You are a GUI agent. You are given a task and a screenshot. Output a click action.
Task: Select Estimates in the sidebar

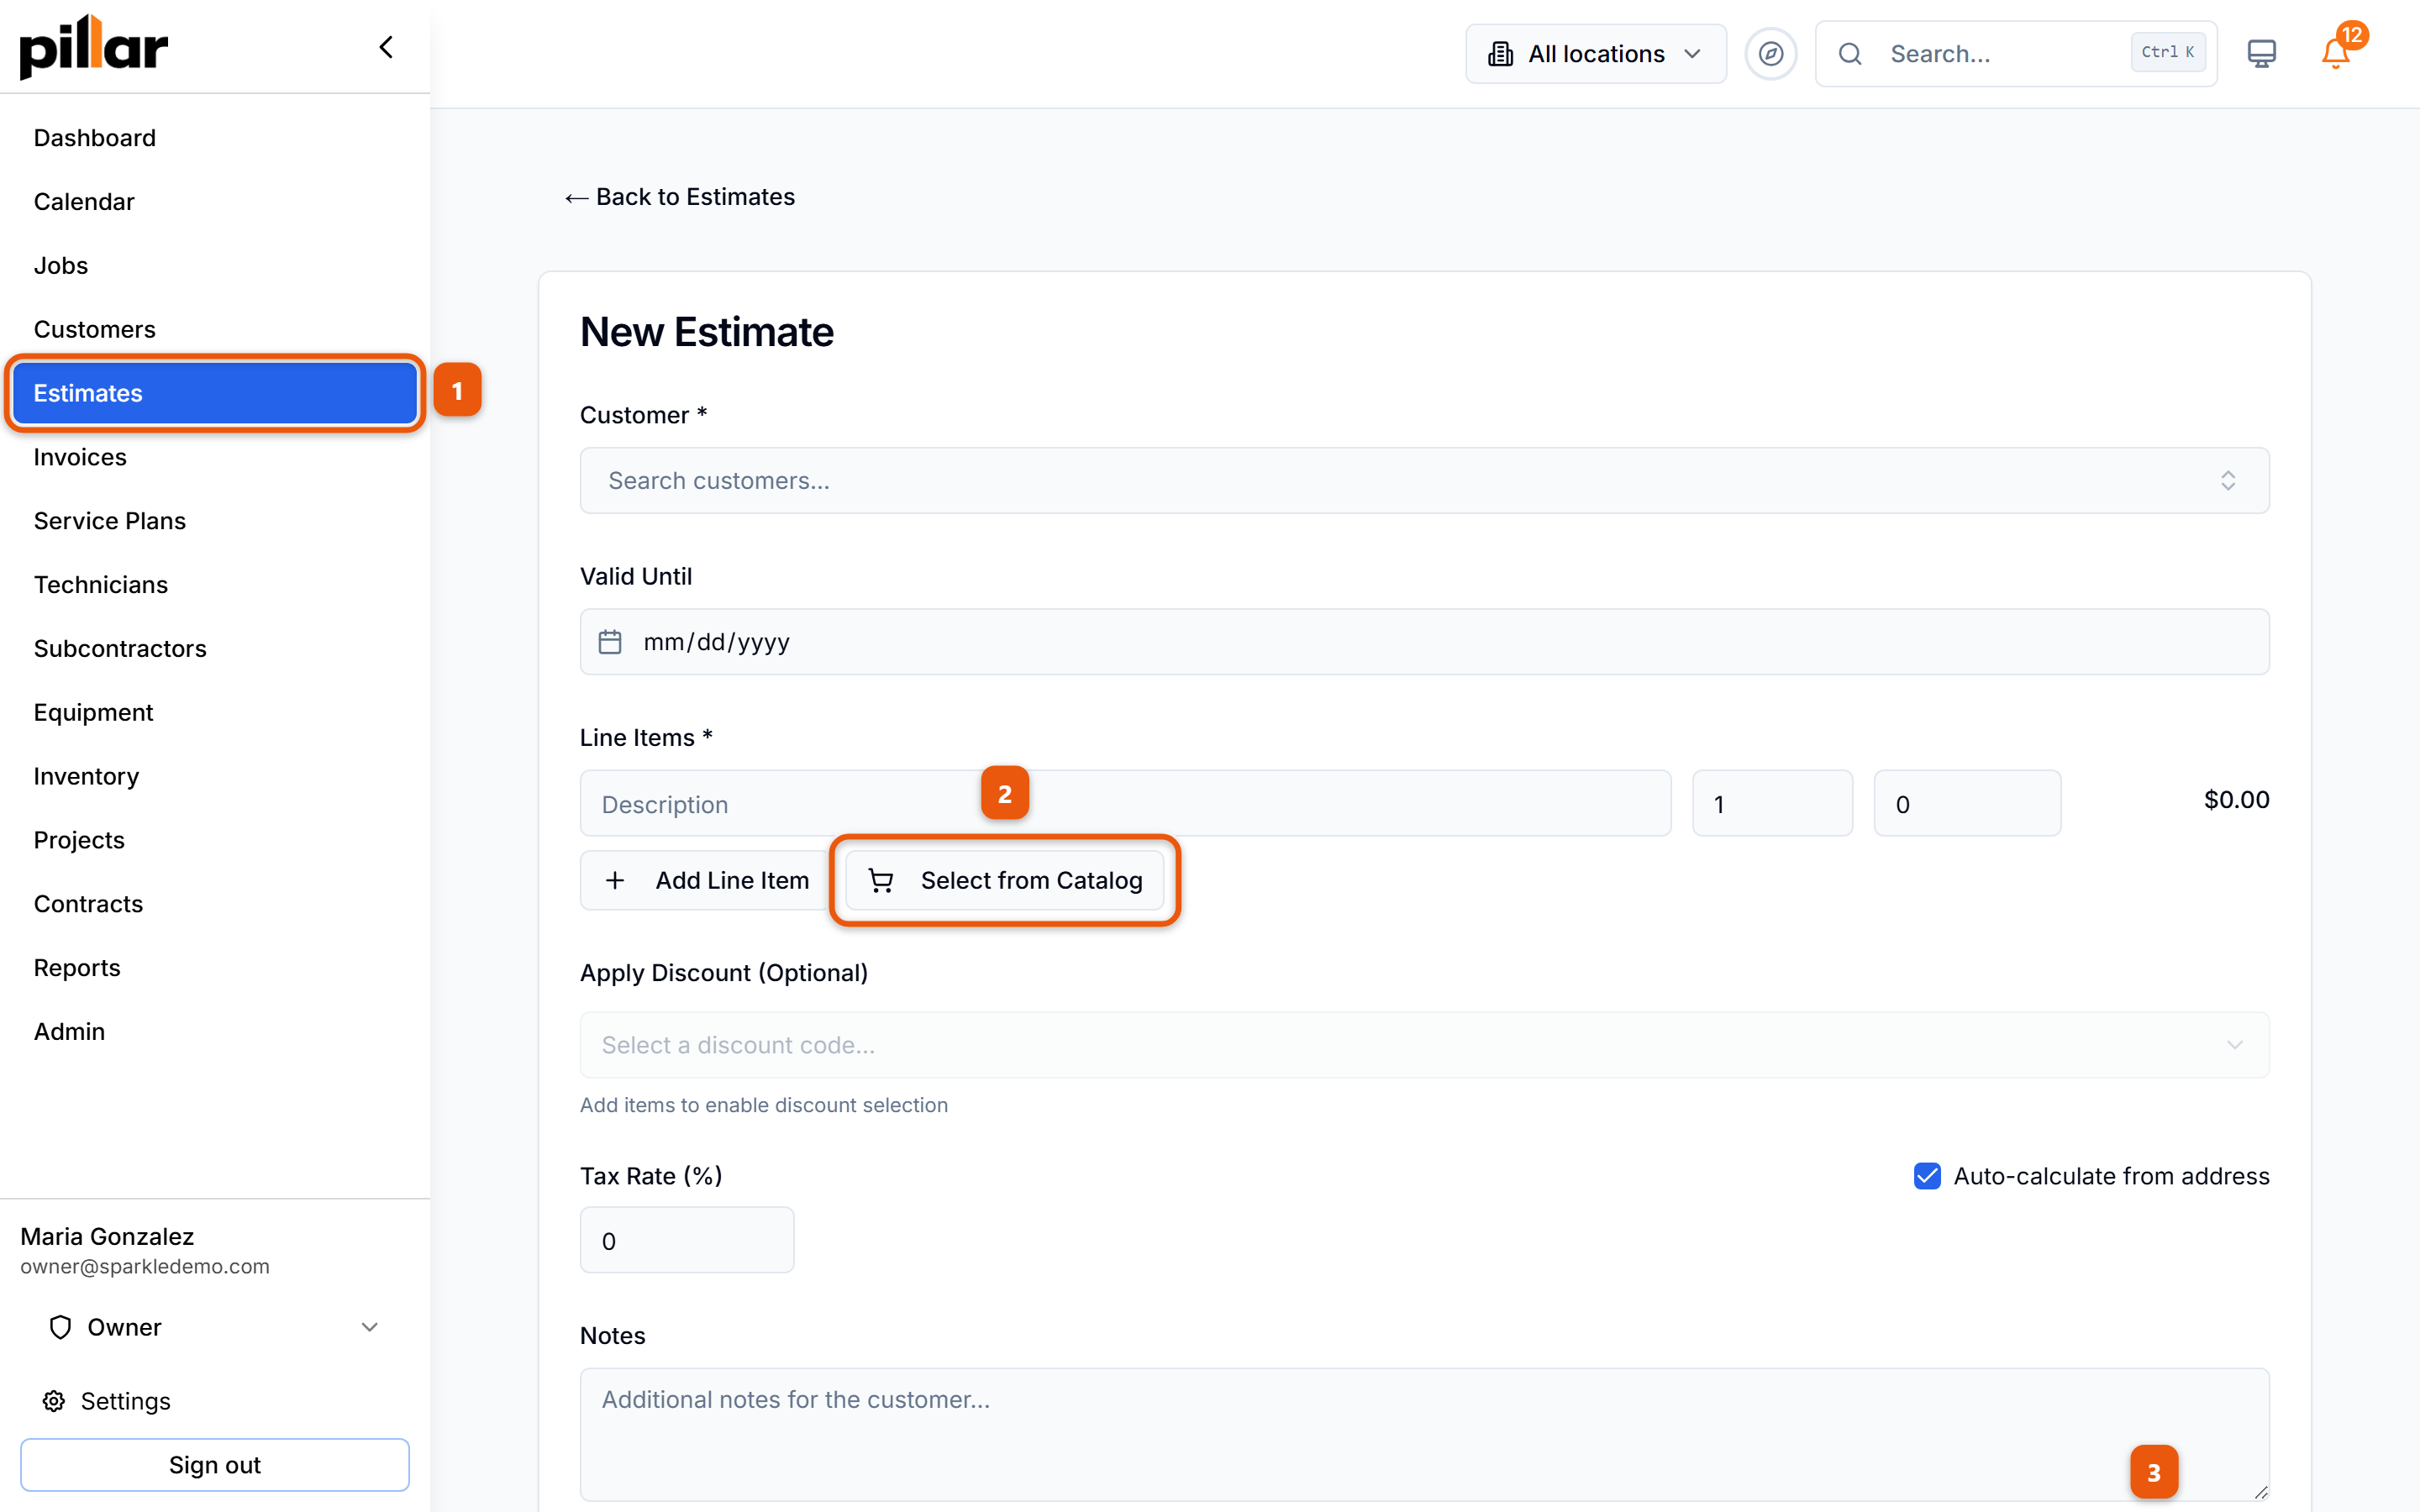(215, 393)
